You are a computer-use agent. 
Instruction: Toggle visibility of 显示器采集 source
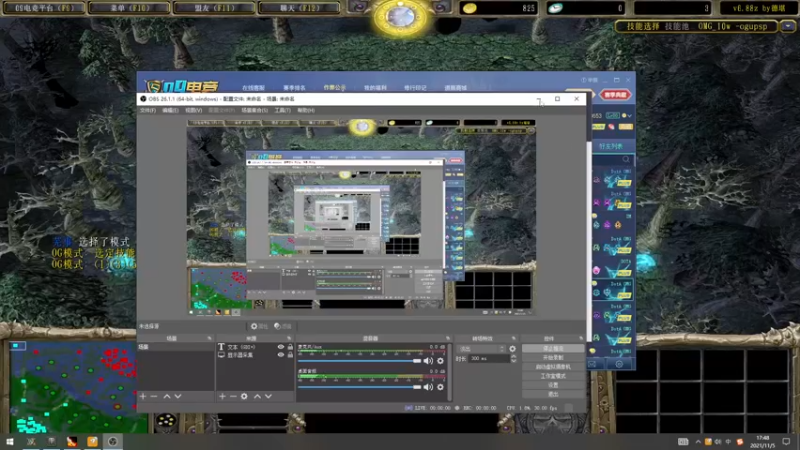pyautogui.click(x=281, y=355)
